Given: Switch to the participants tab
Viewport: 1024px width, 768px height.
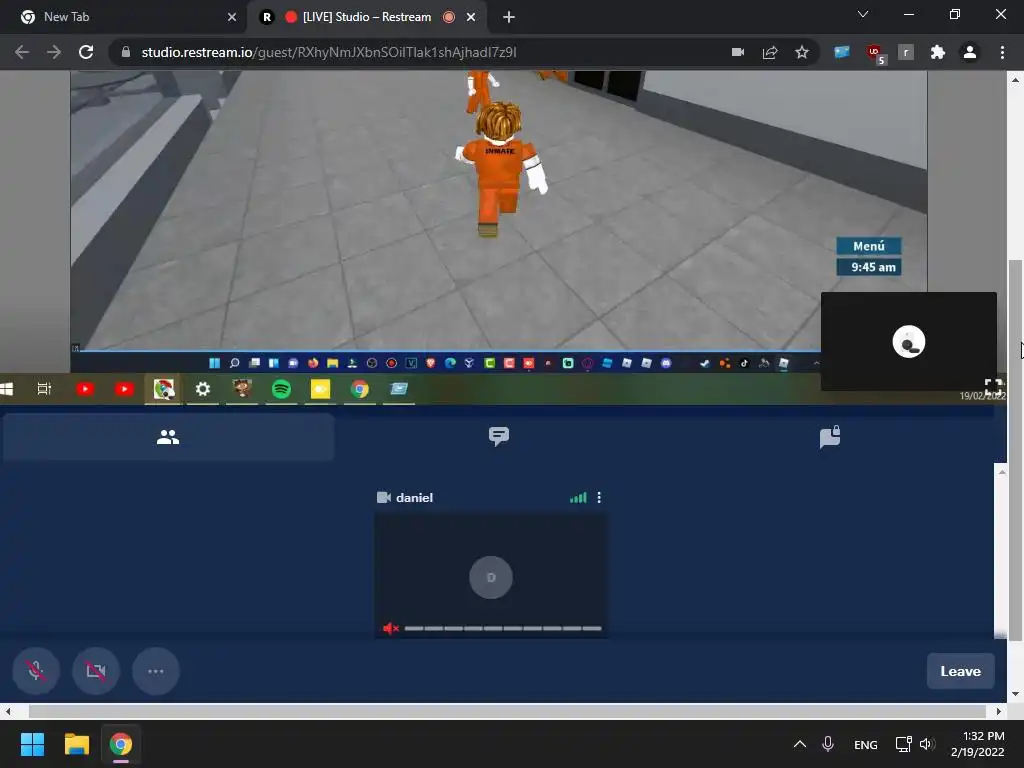Looking at the screenshot, I should [168, 437].
